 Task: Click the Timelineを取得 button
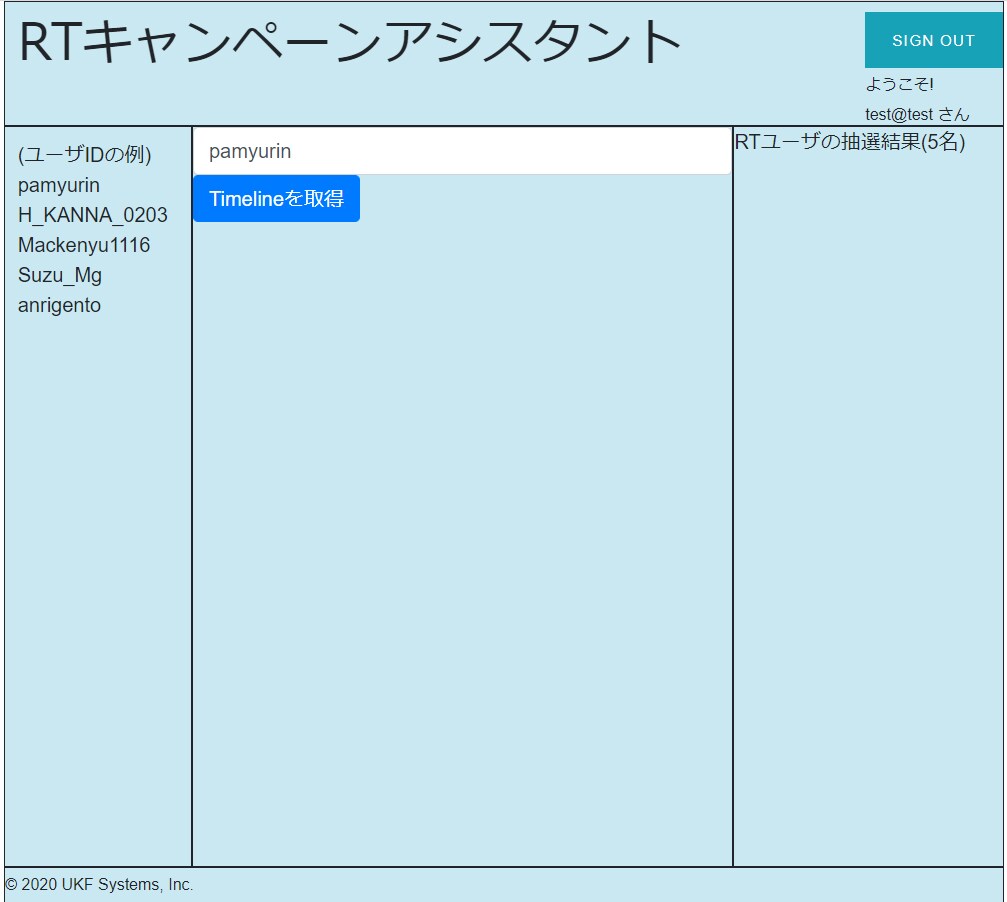pyautogui.click(x=276, y=198)
